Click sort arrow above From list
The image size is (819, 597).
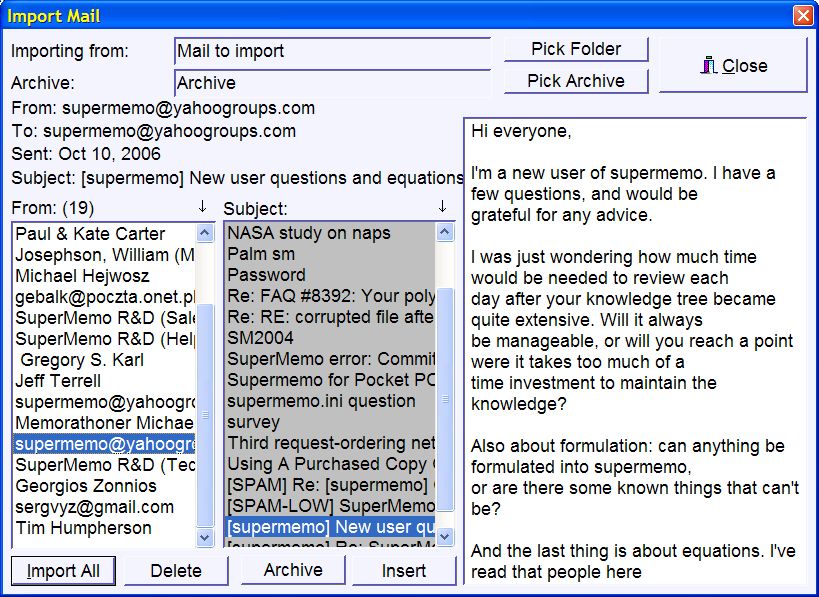(x=202, y=207)
